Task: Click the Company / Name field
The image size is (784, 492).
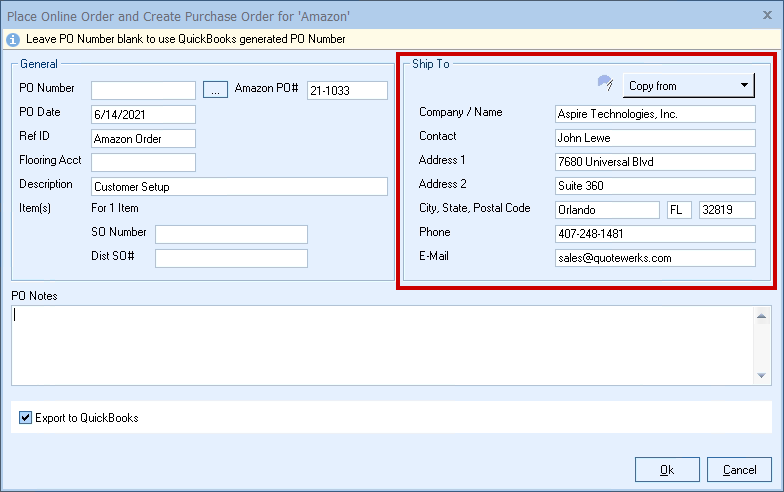Action: (x=655, y=114)
